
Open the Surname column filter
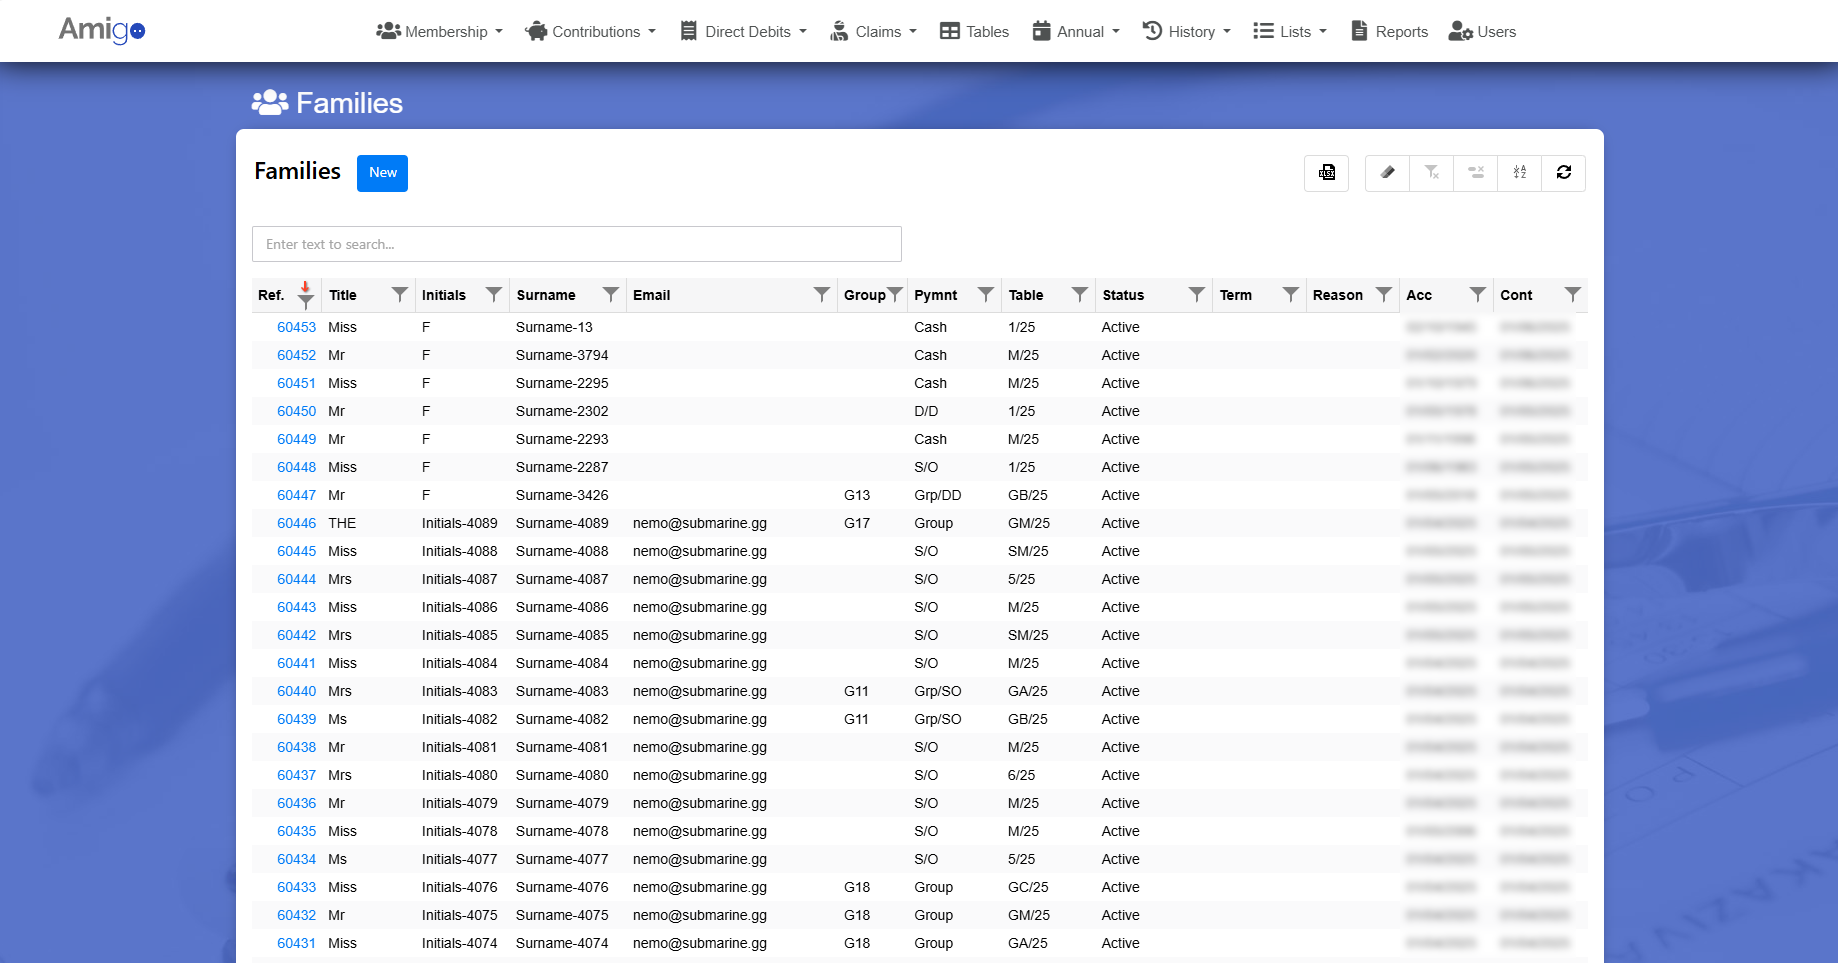610,295
